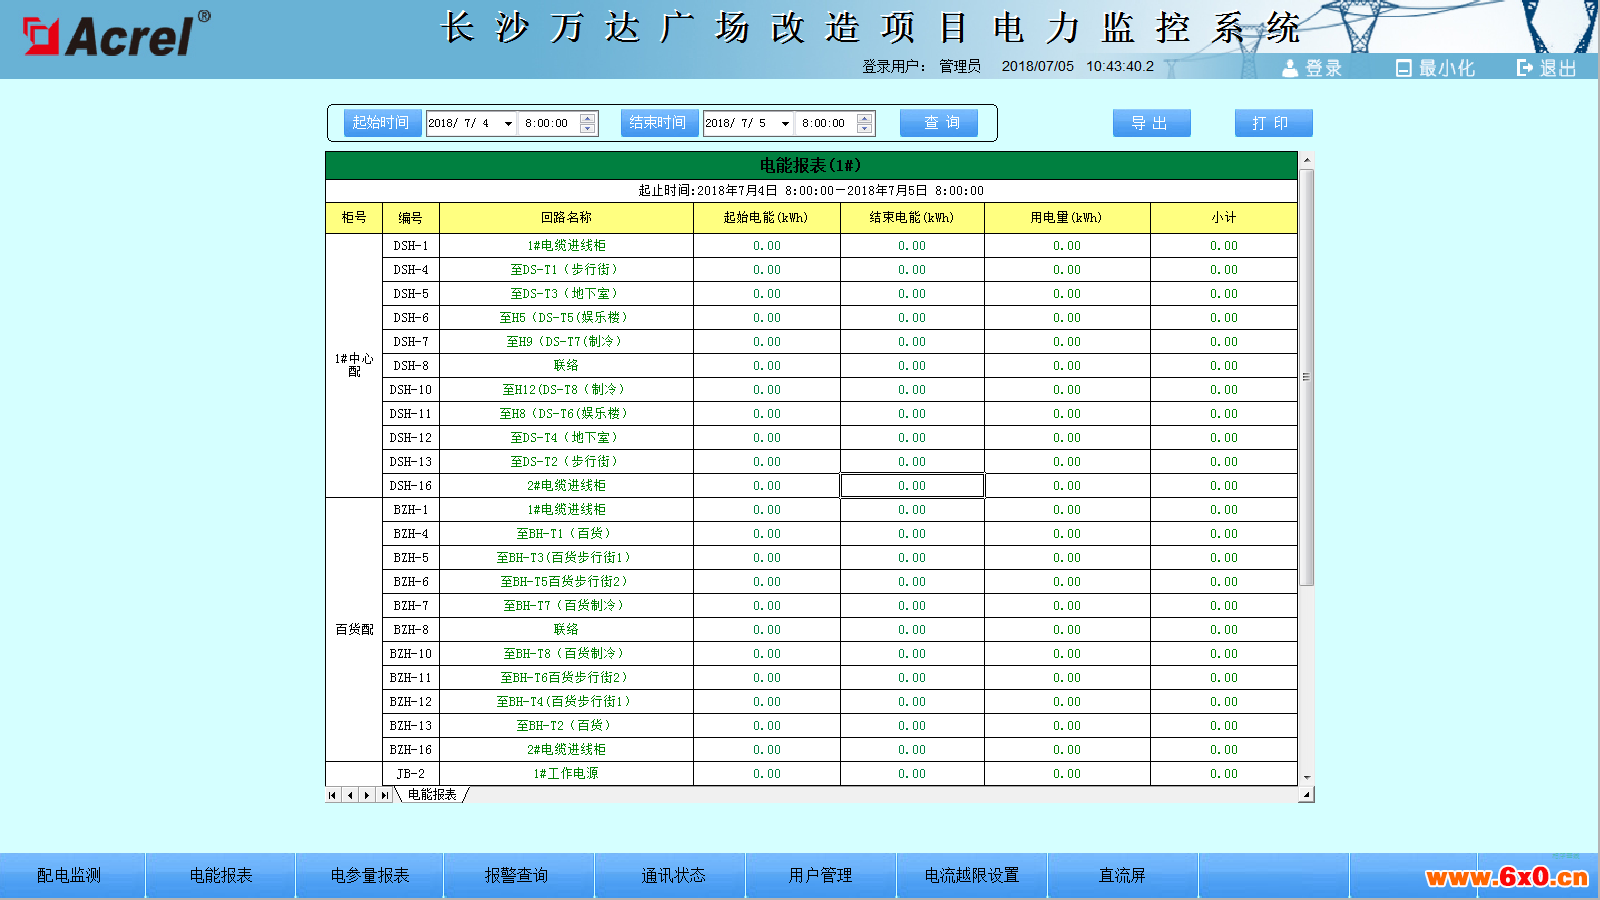
Task: Select the 电能报表 sheet tab below the table
Action: (432, 795)
